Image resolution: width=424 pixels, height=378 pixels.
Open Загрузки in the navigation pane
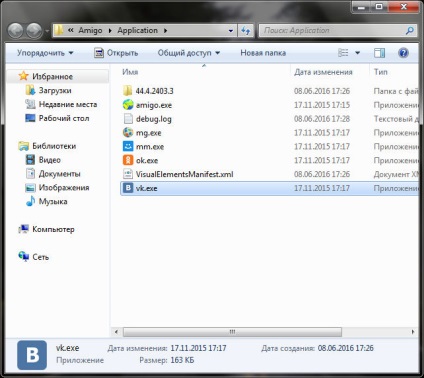tap(55, 90)
